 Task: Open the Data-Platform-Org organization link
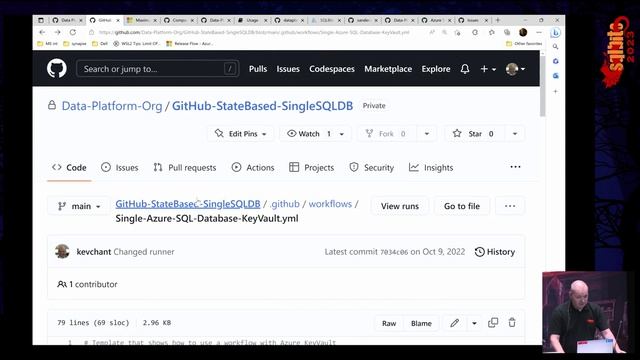pyautogui.click(x=112, y=106)
